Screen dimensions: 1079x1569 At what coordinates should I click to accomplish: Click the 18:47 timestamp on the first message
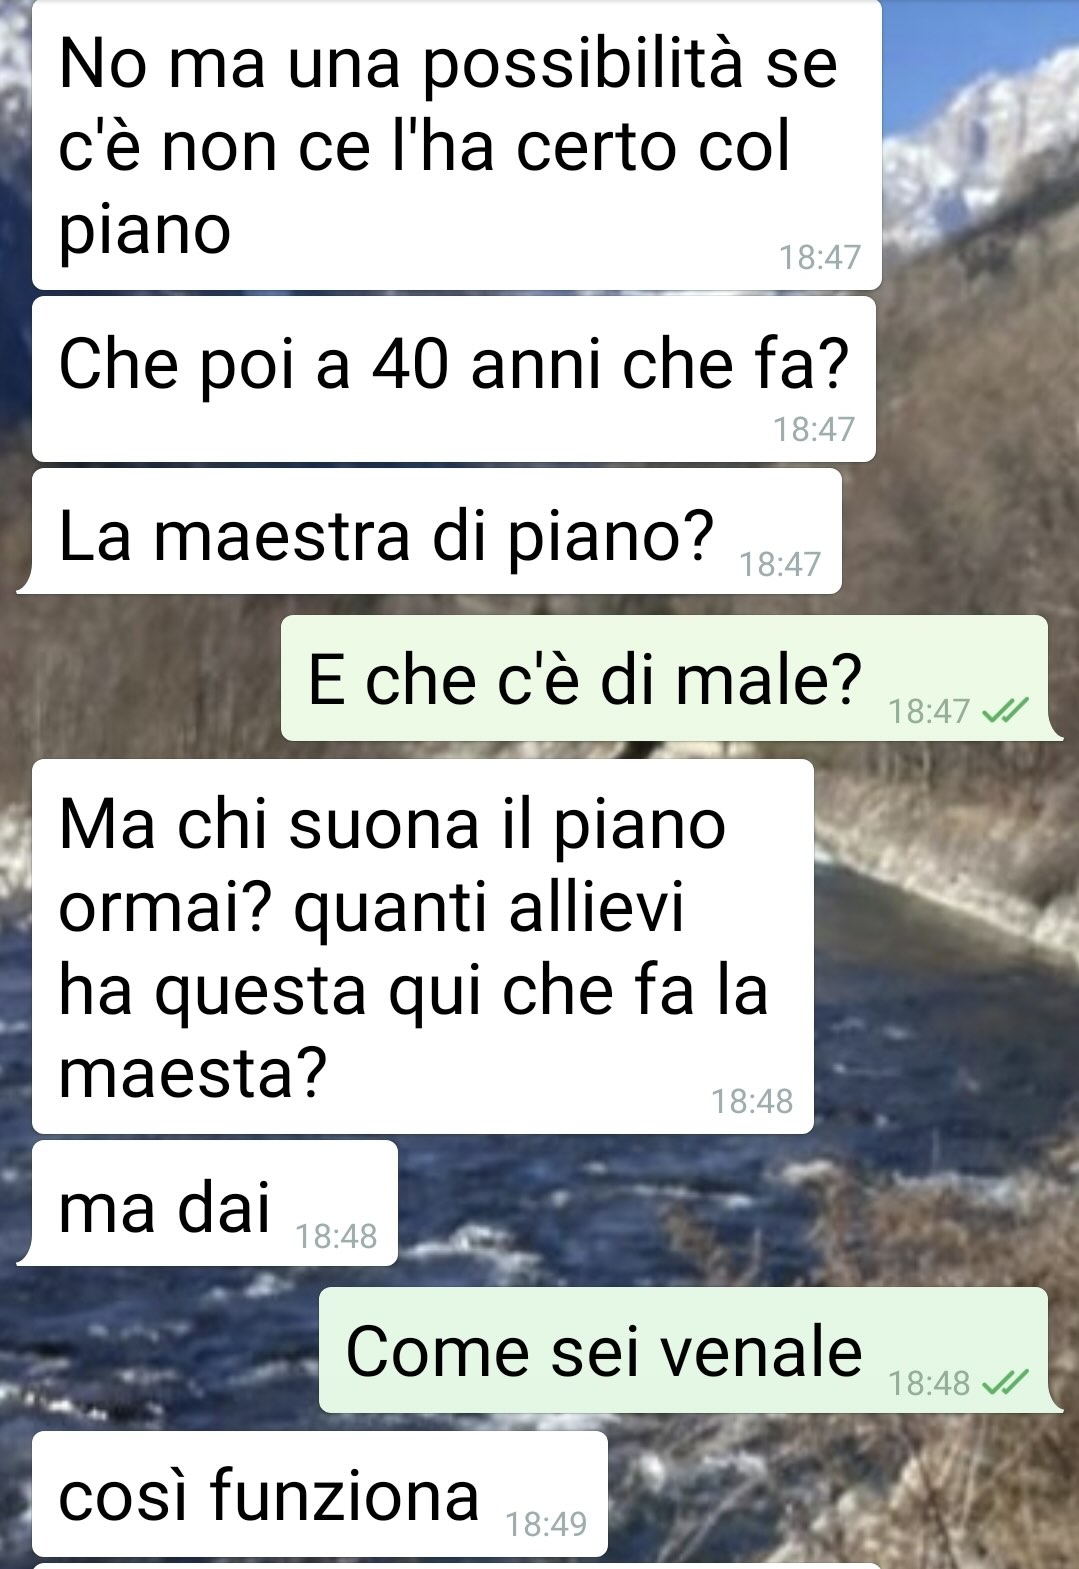coord(820,257)
